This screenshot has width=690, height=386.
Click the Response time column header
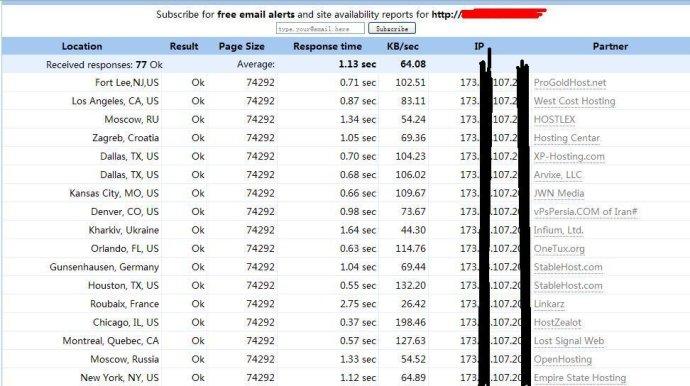[327, 46]
